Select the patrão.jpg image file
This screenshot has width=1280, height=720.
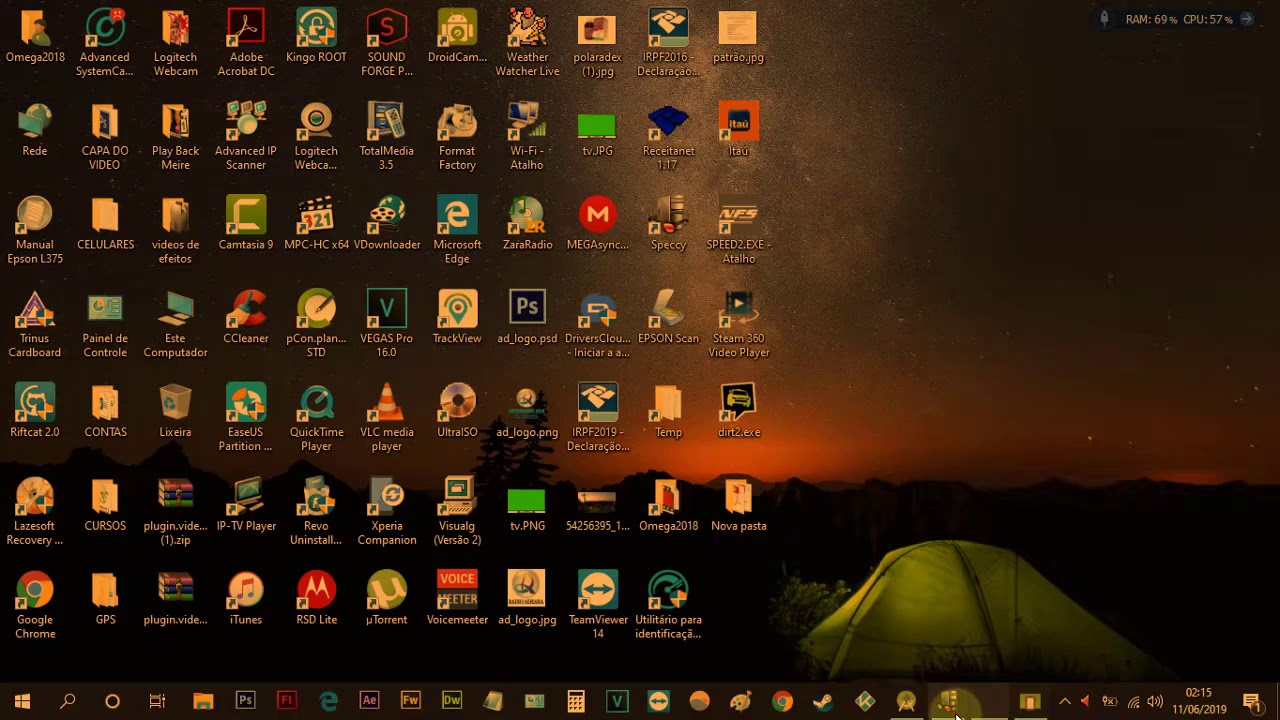click(x=739, y=36)
